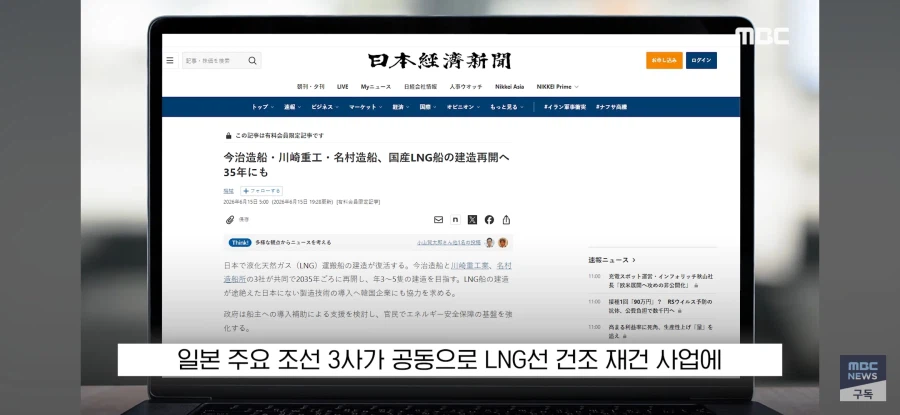
Task: Open the #イラン軍事衝突 hashtag link
Action: point(565,107)
